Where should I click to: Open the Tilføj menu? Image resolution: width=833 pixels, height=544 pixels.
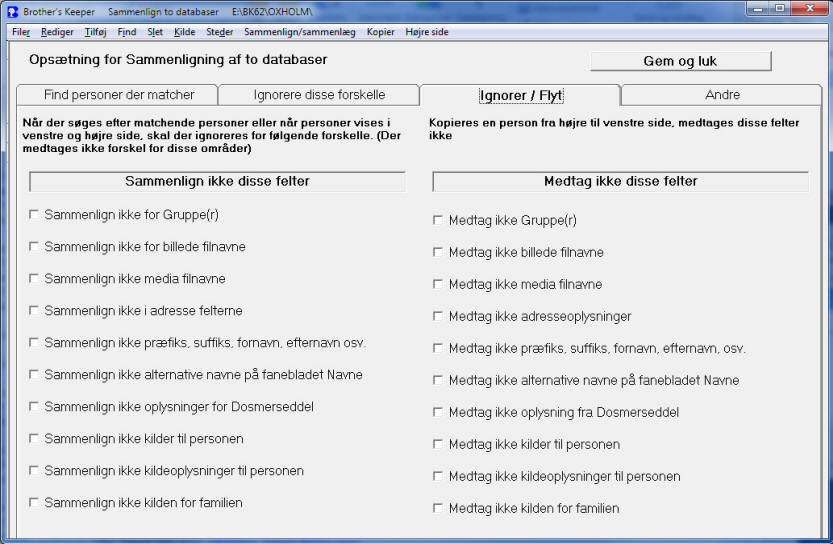(x=96, y=32)
